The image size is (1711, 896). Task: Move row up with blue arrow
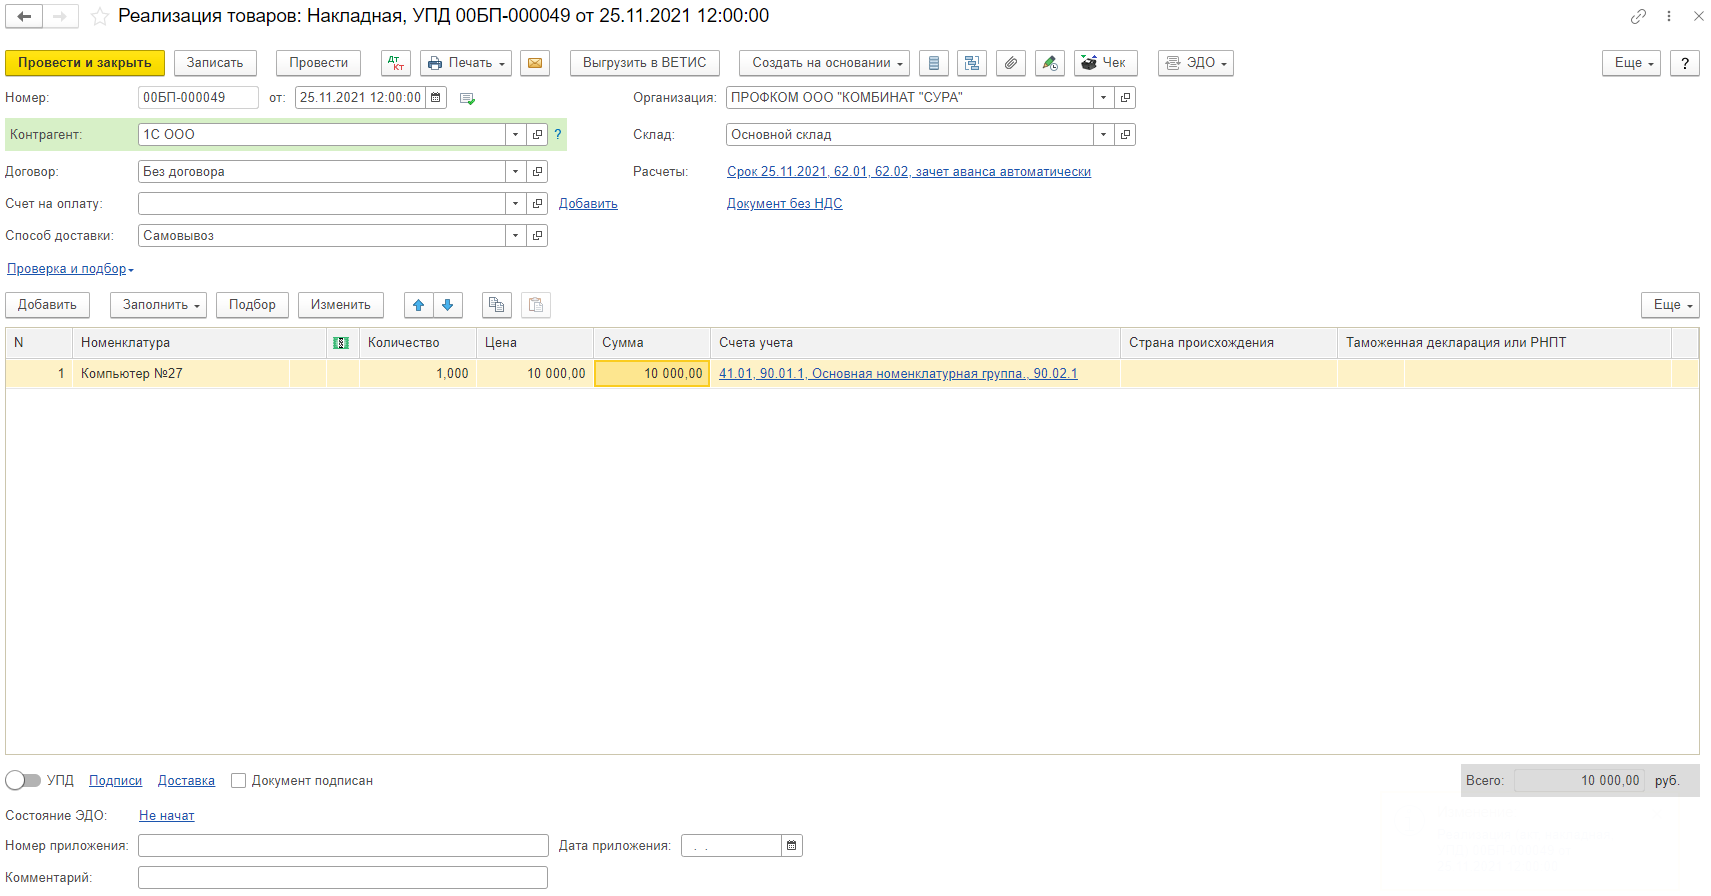click(x=419, y=305)
